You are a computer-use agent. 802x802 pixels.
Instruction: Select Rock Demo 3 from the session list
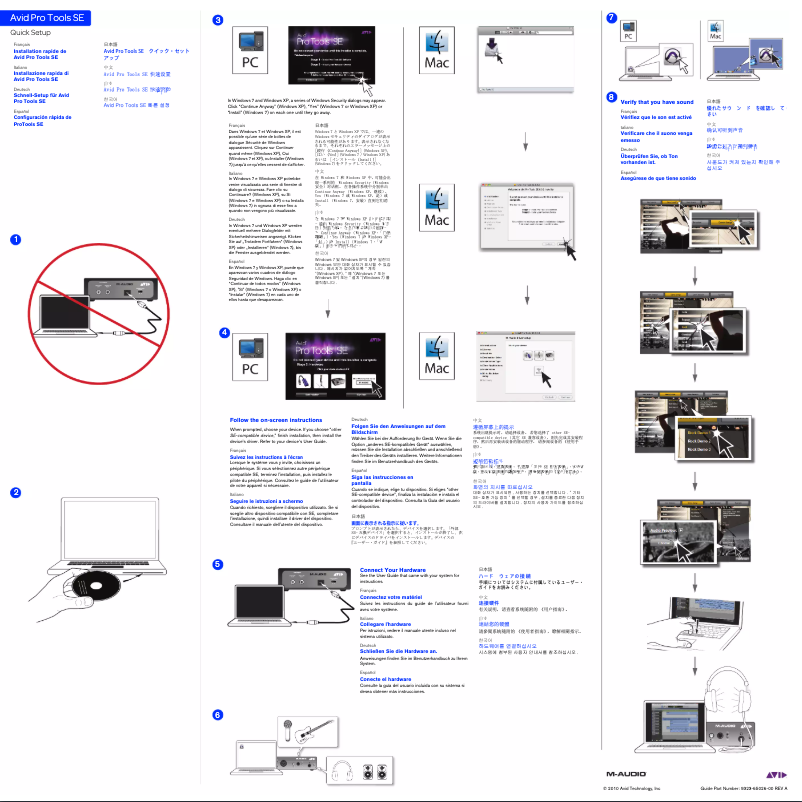coord(699,450)
